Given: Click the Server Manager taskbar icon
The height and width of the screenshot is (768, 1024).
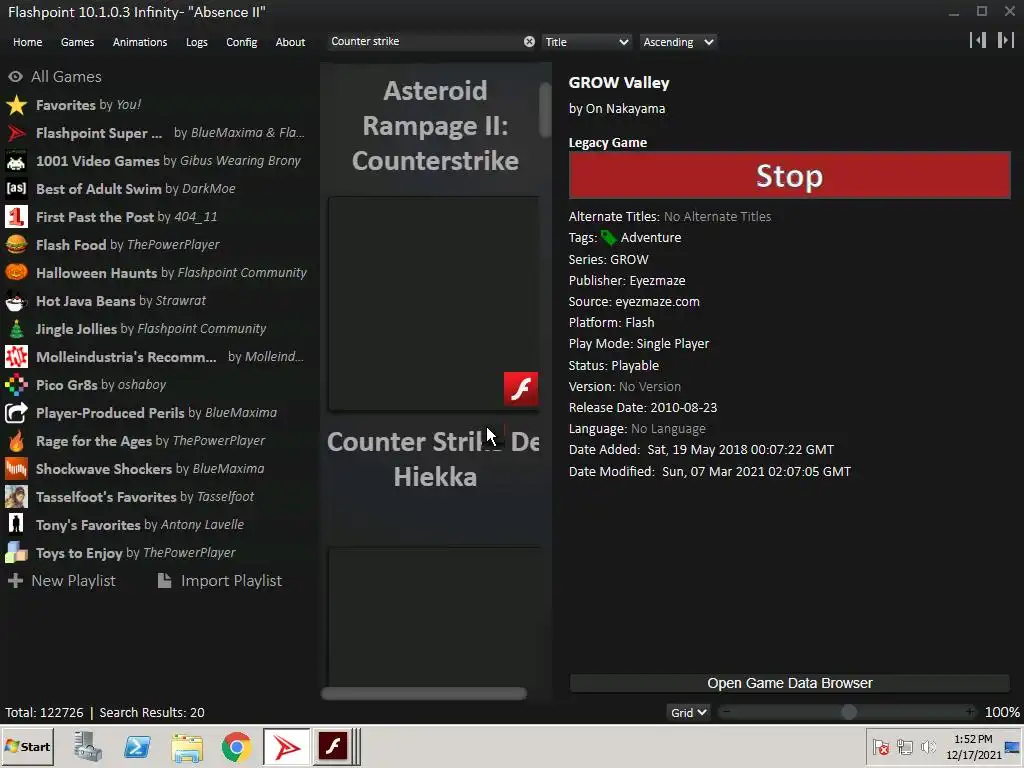Looking at the screenshot, I should [88, 746].
